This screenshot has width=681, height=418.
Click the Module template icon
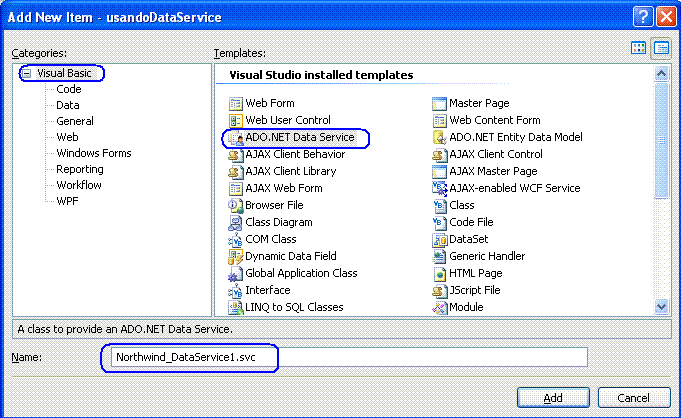click(439, 307)
